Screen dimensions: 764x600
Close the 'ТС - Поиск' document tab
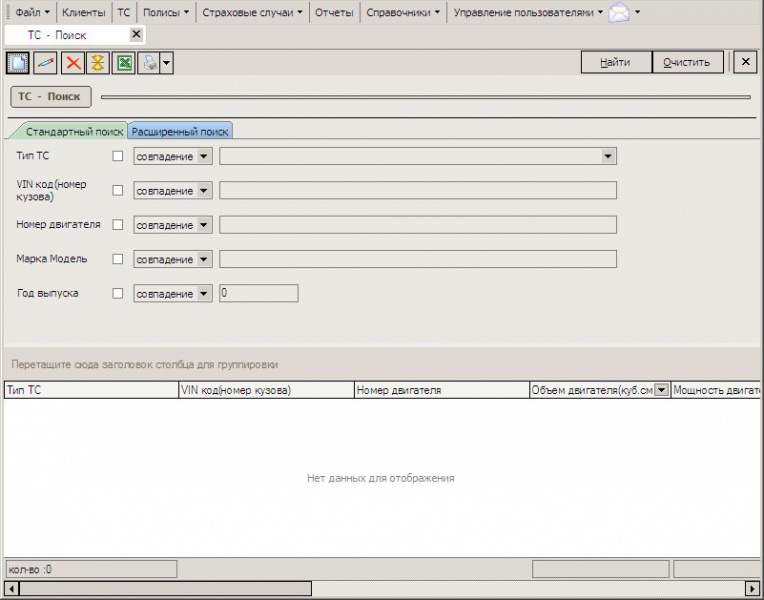[x=136, y=34]
